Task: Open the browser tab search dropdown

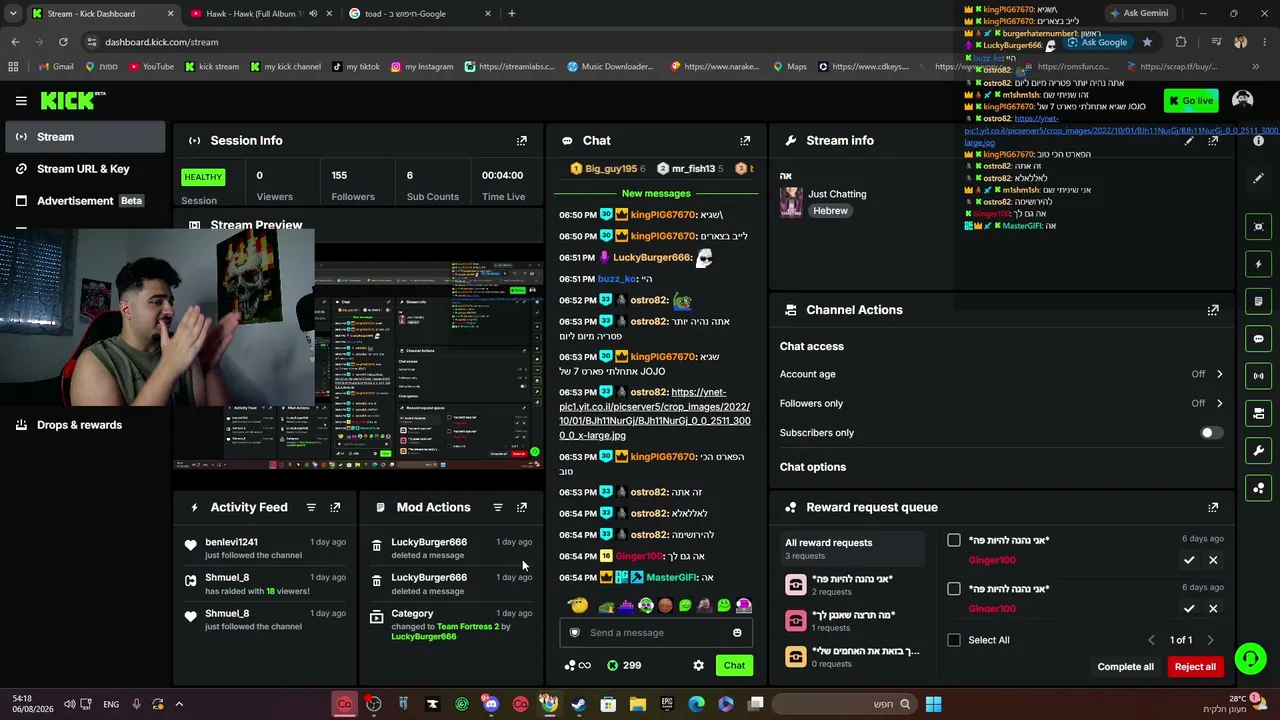Action: coord(13,14)
